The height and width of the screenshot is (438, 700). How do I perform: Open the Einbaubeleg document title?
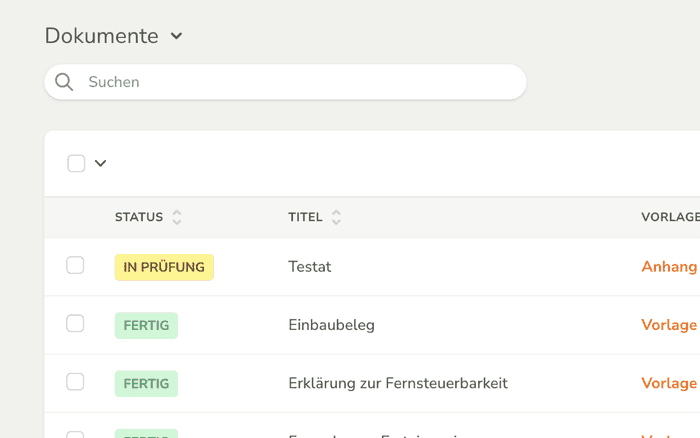tap(331, 325)
